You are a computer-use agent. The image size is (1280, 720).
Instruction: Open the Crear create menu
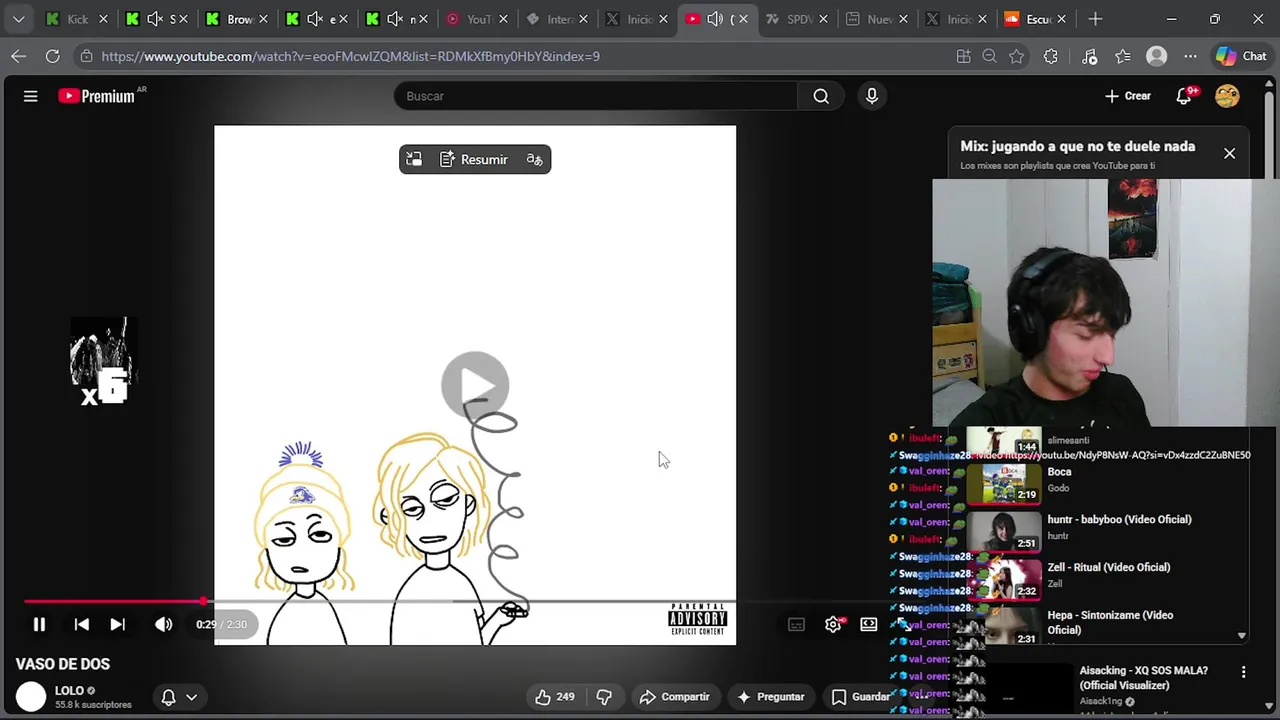[1128, 96]
